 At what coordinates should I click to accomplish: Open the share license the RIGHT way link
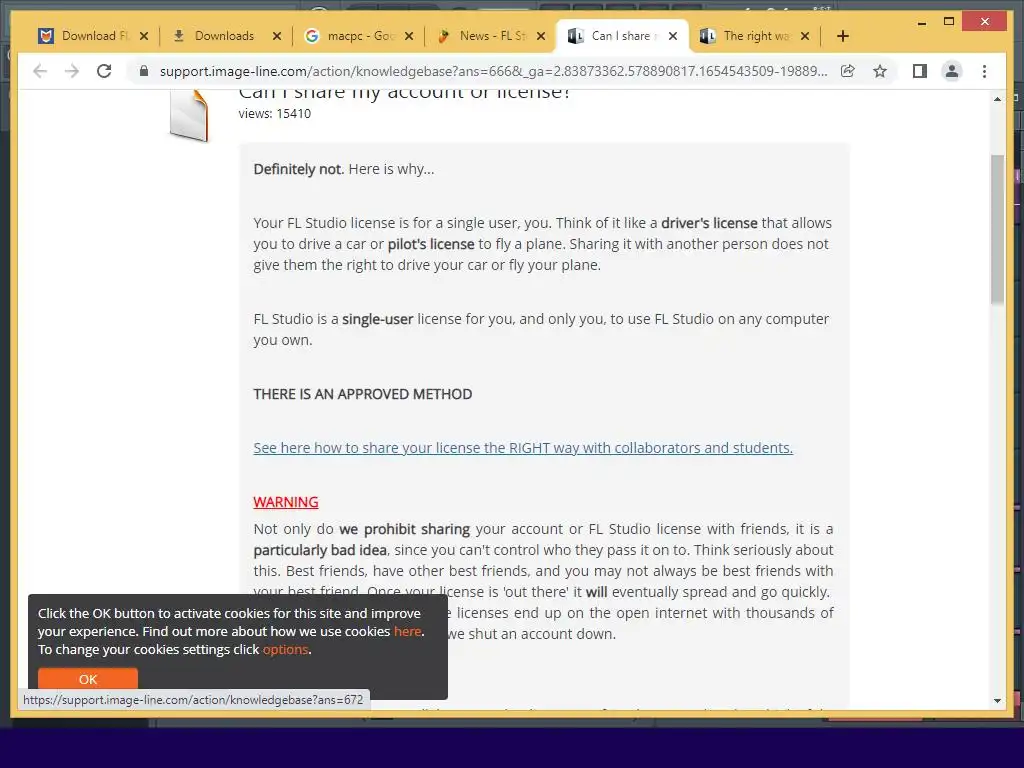click(x=522, y=448)
